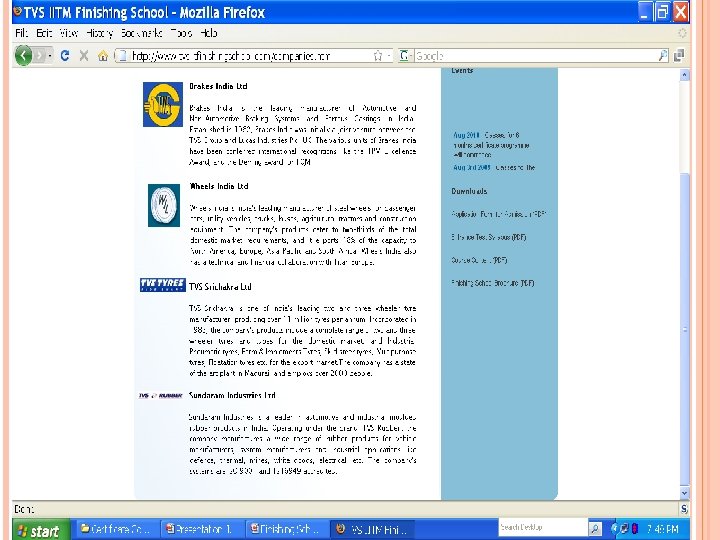720x540 pixels.
Task: Click the desktop search magnifier button
Action: [595, 528]
